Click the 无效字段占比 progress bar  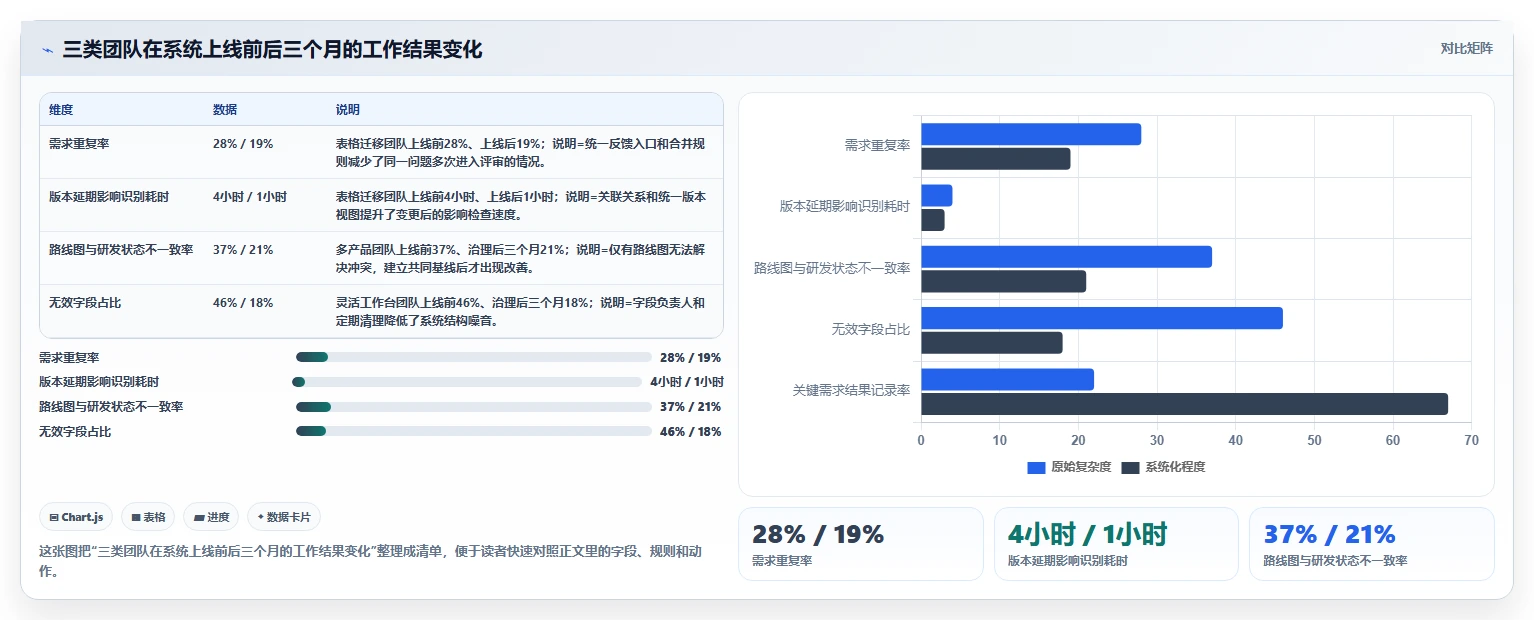point(474,431)
